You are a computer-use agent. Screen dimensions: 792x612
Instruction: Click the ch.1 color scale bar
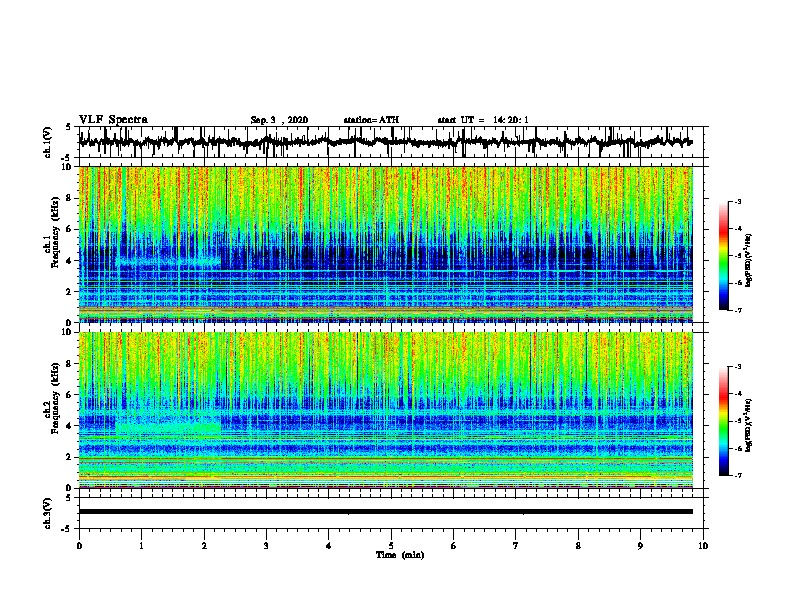click(724, 256)
